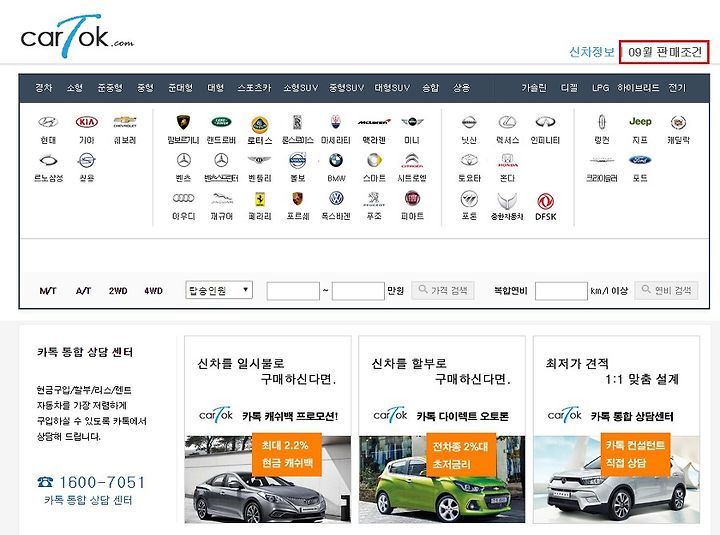Viewport: 720px width, 535px height.
Task: Click the 가격 검색 price search button
Action: (443, 290)
